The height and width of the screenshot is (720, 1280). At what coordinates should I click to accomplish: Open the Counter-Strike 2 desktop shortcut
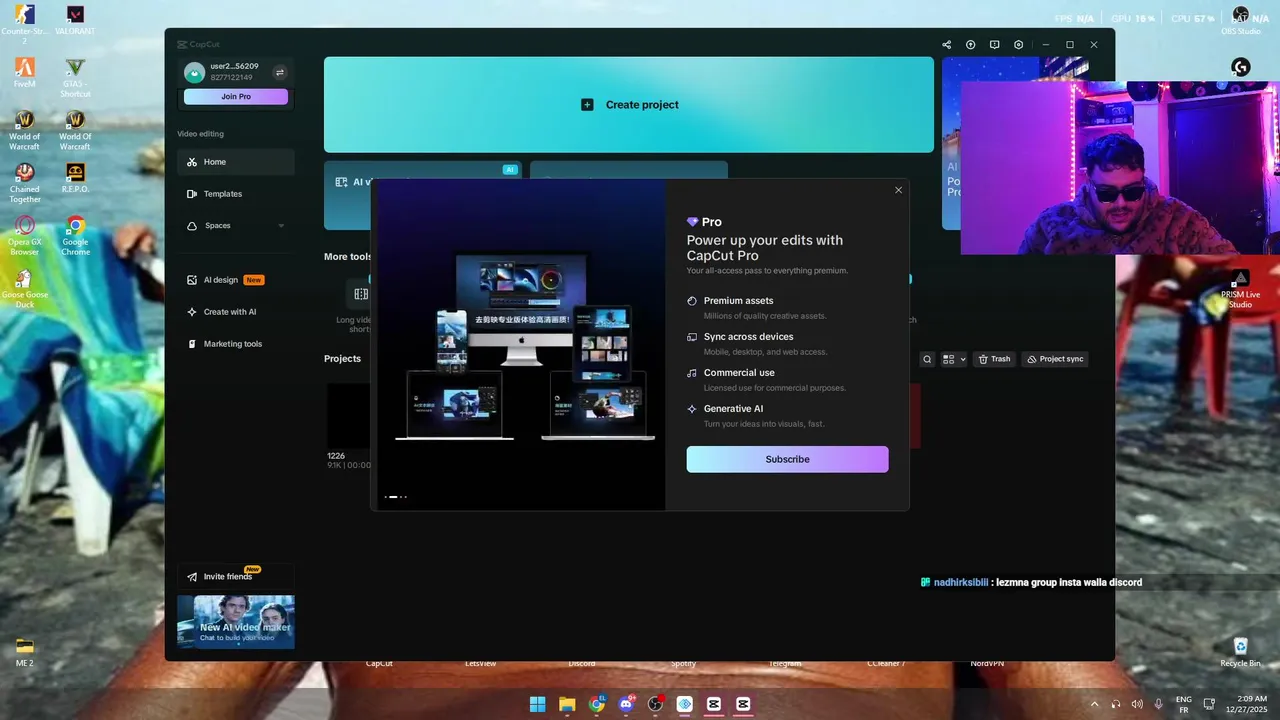click(x=25, y=22)
